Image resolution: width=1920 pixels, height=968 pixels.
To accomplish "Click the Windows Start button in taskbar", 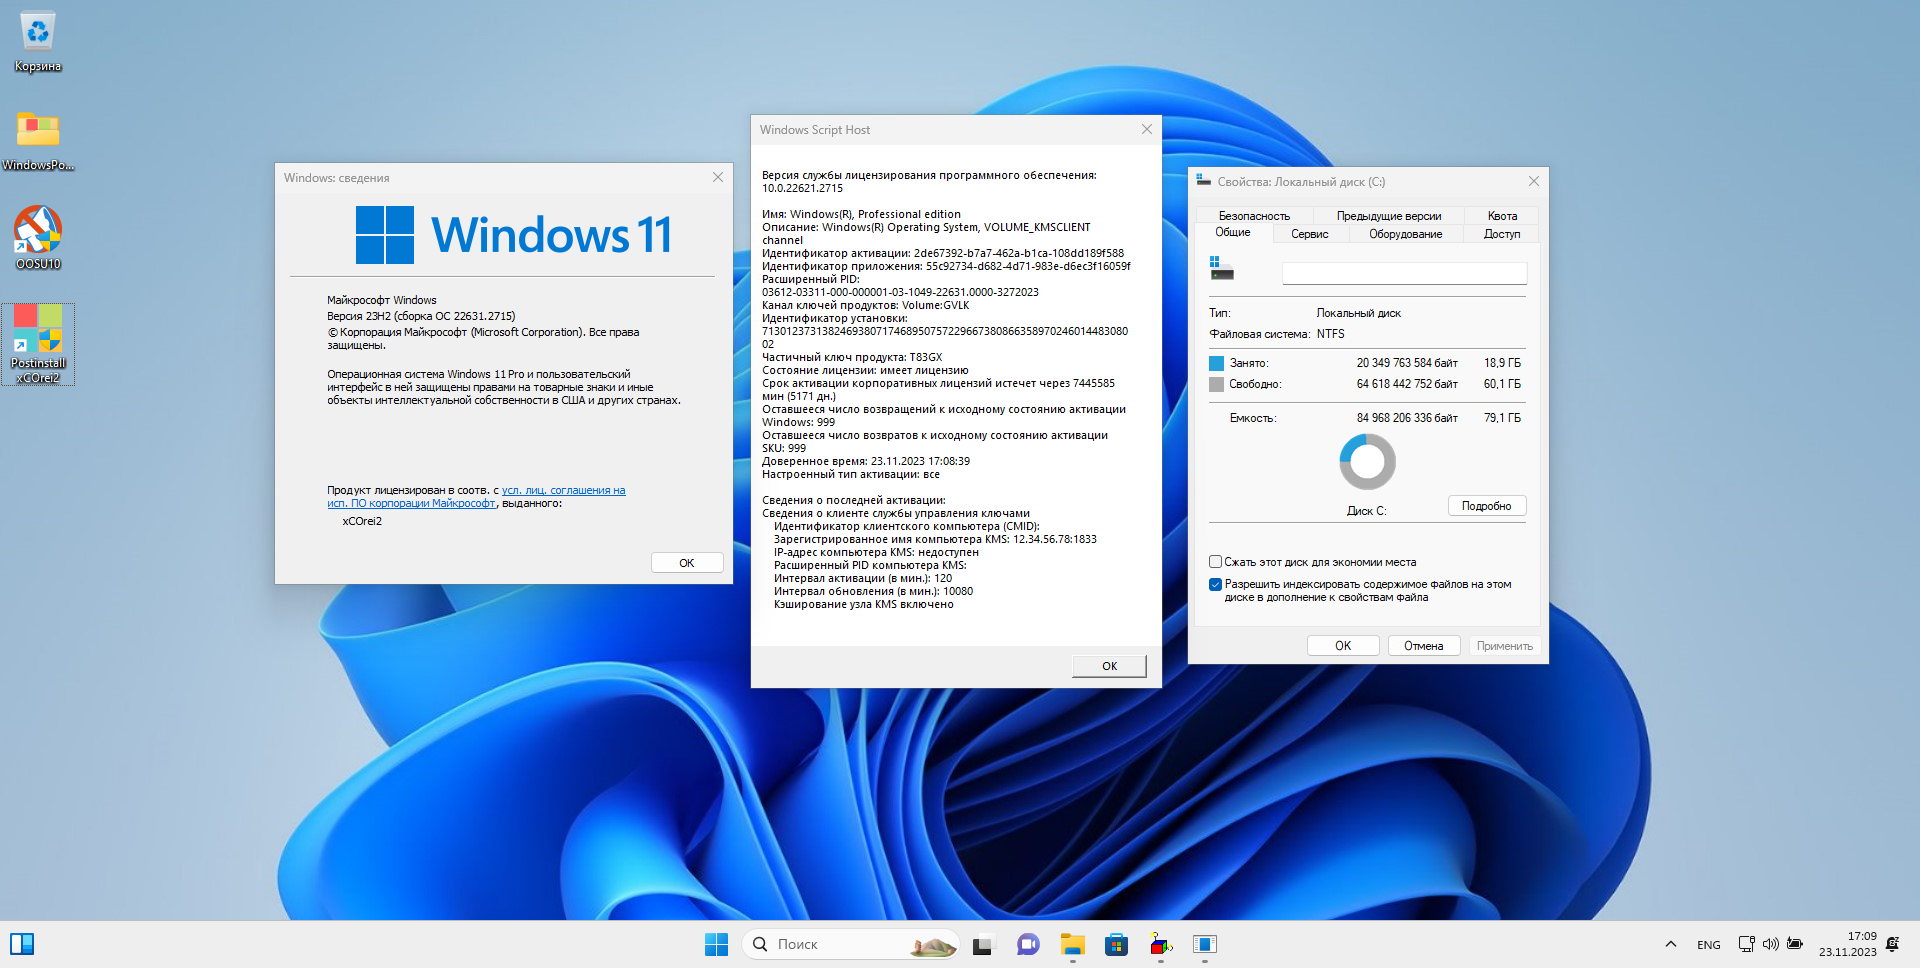I will (716, 944).
